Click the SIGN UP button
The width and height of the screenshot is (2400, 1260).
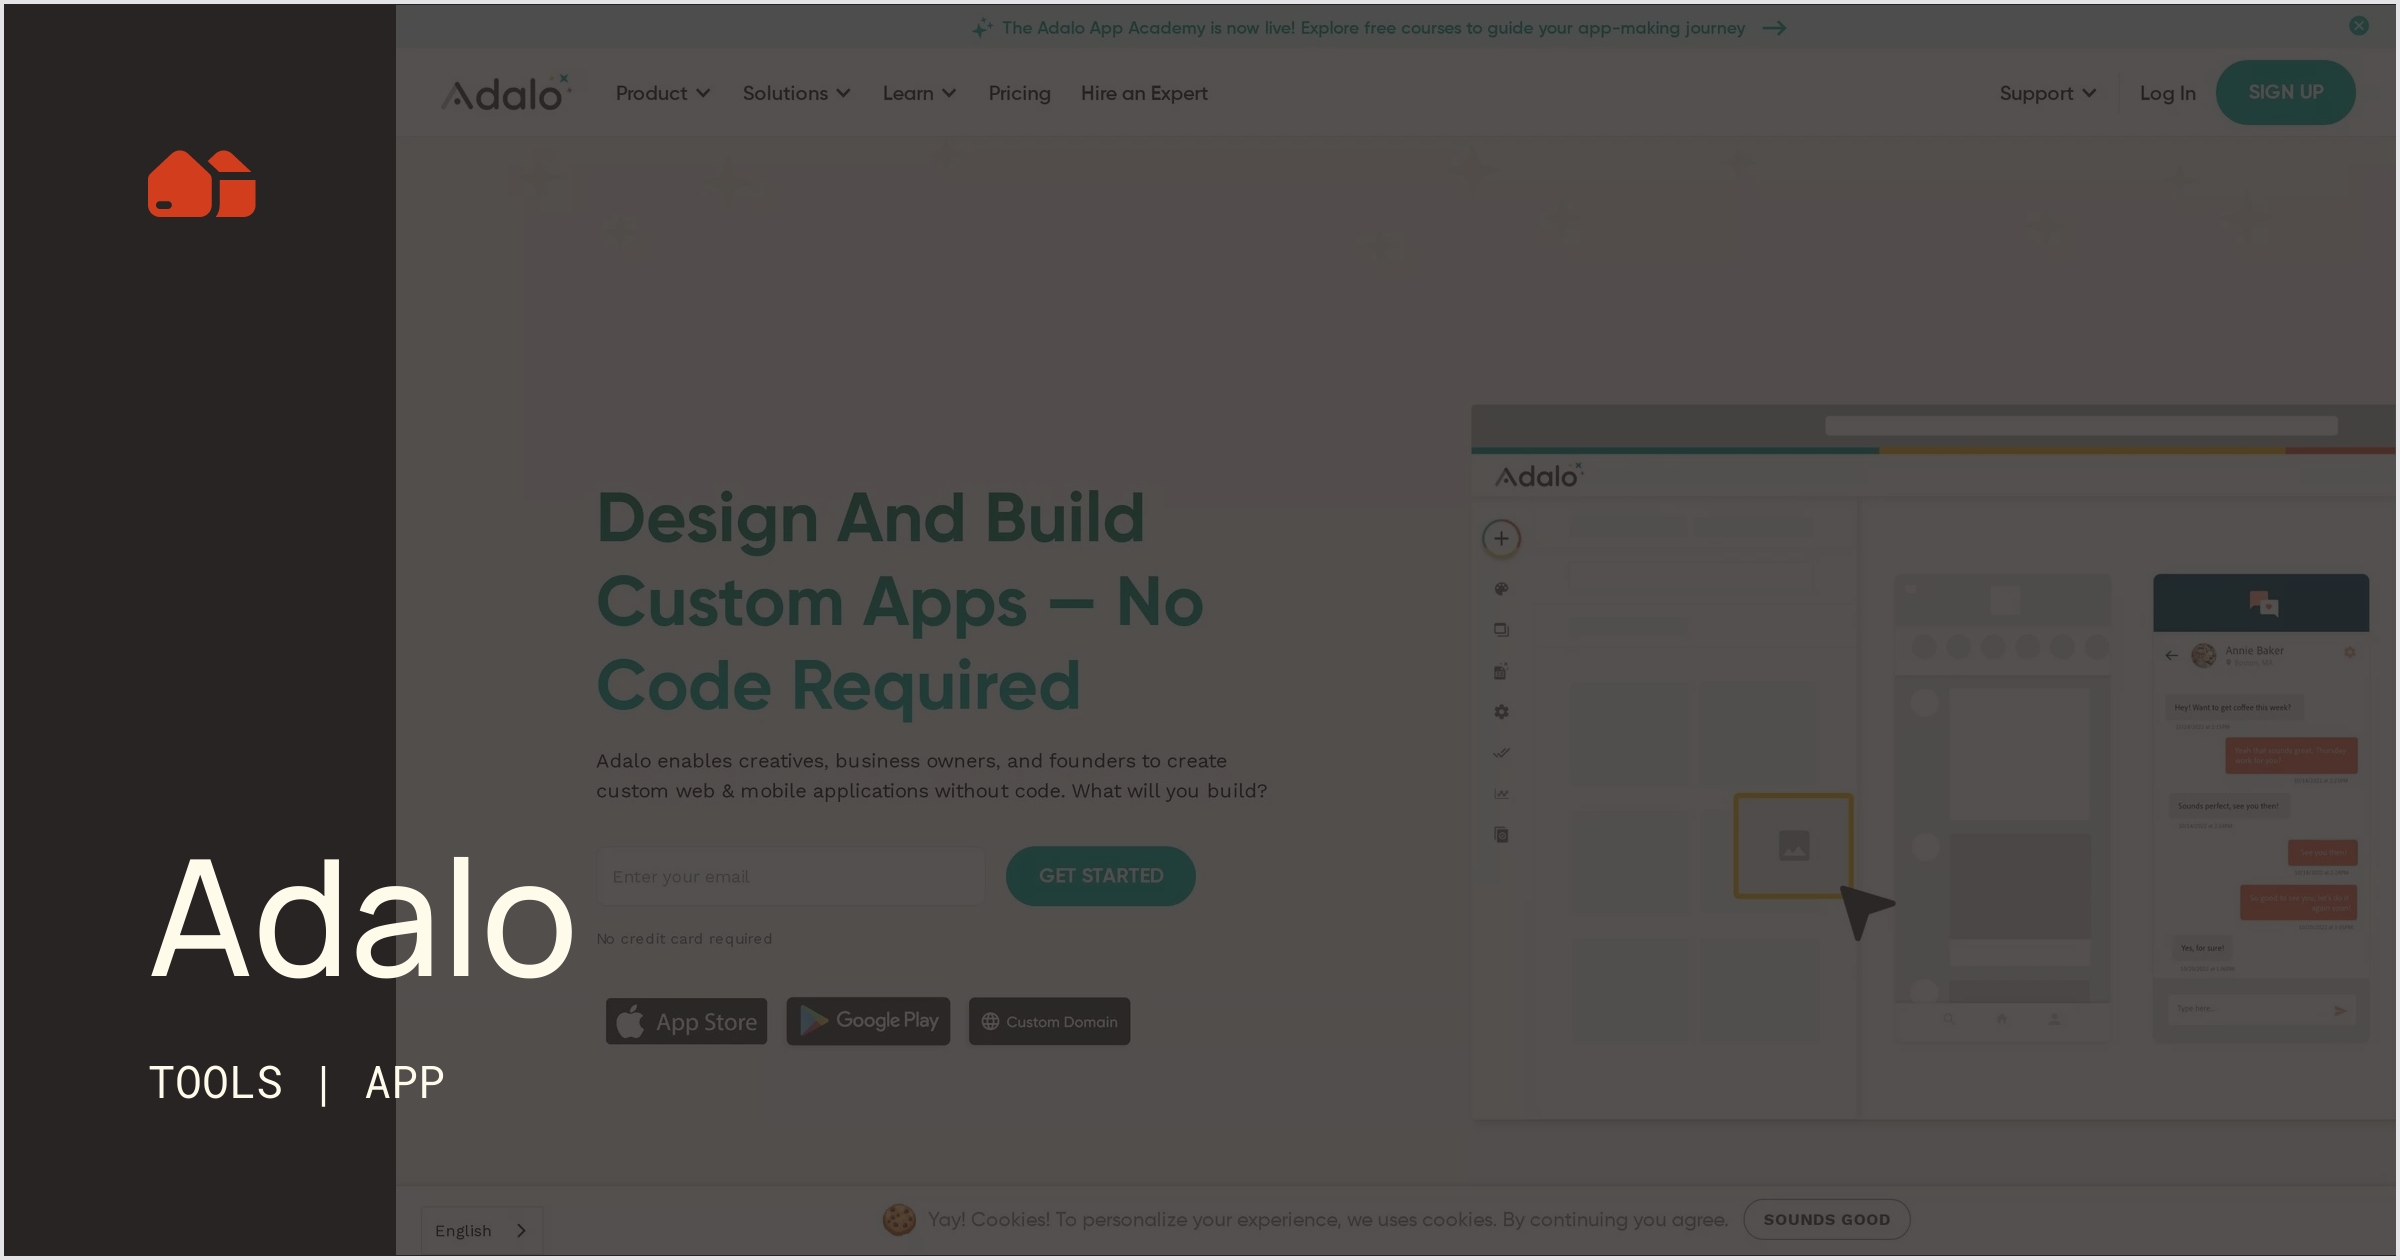click(x=2286, y=91)
